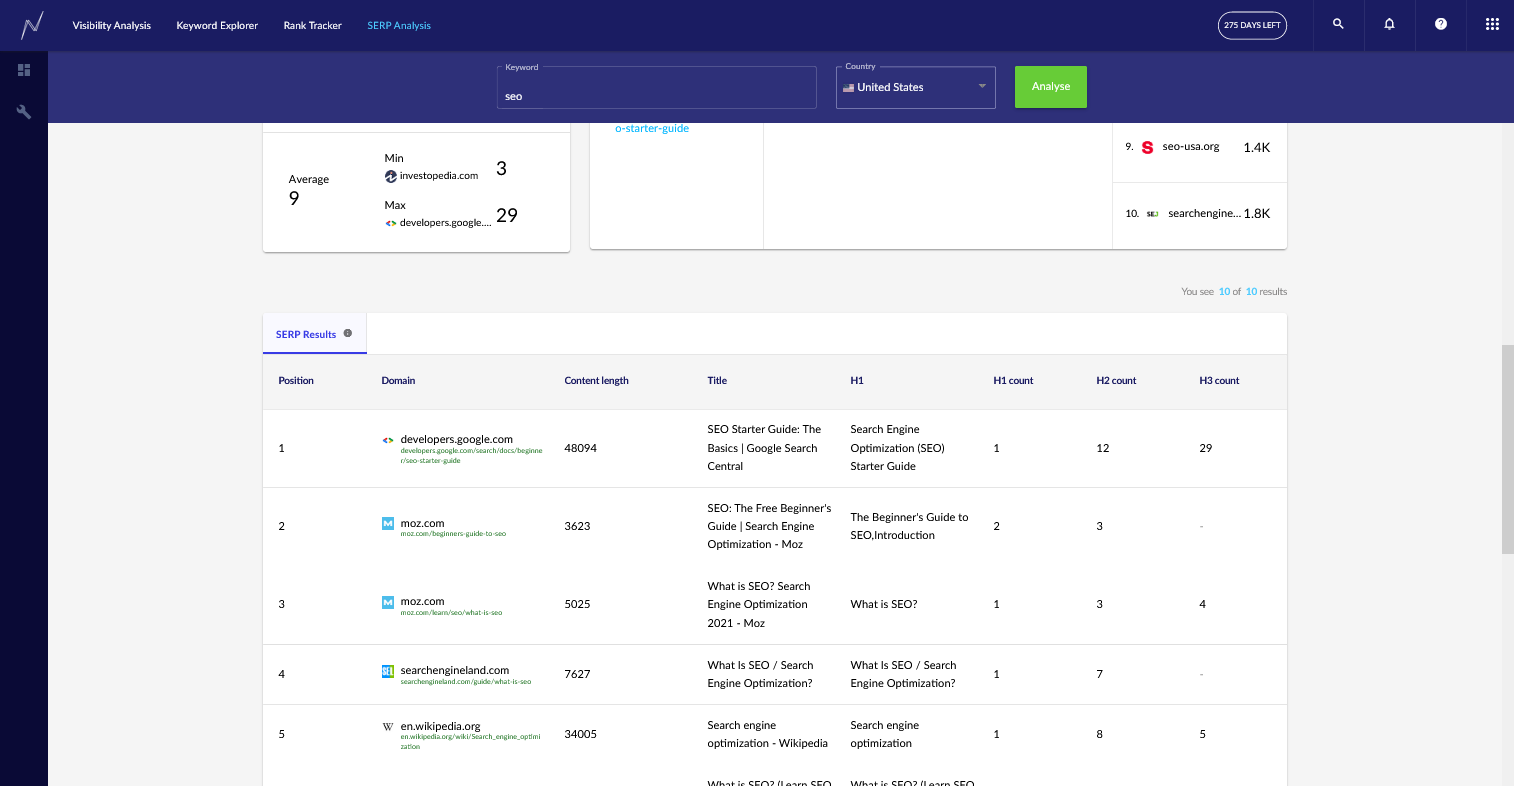
Task: Go to Visibility Analysis tab
Action: (x=111, y=25)
